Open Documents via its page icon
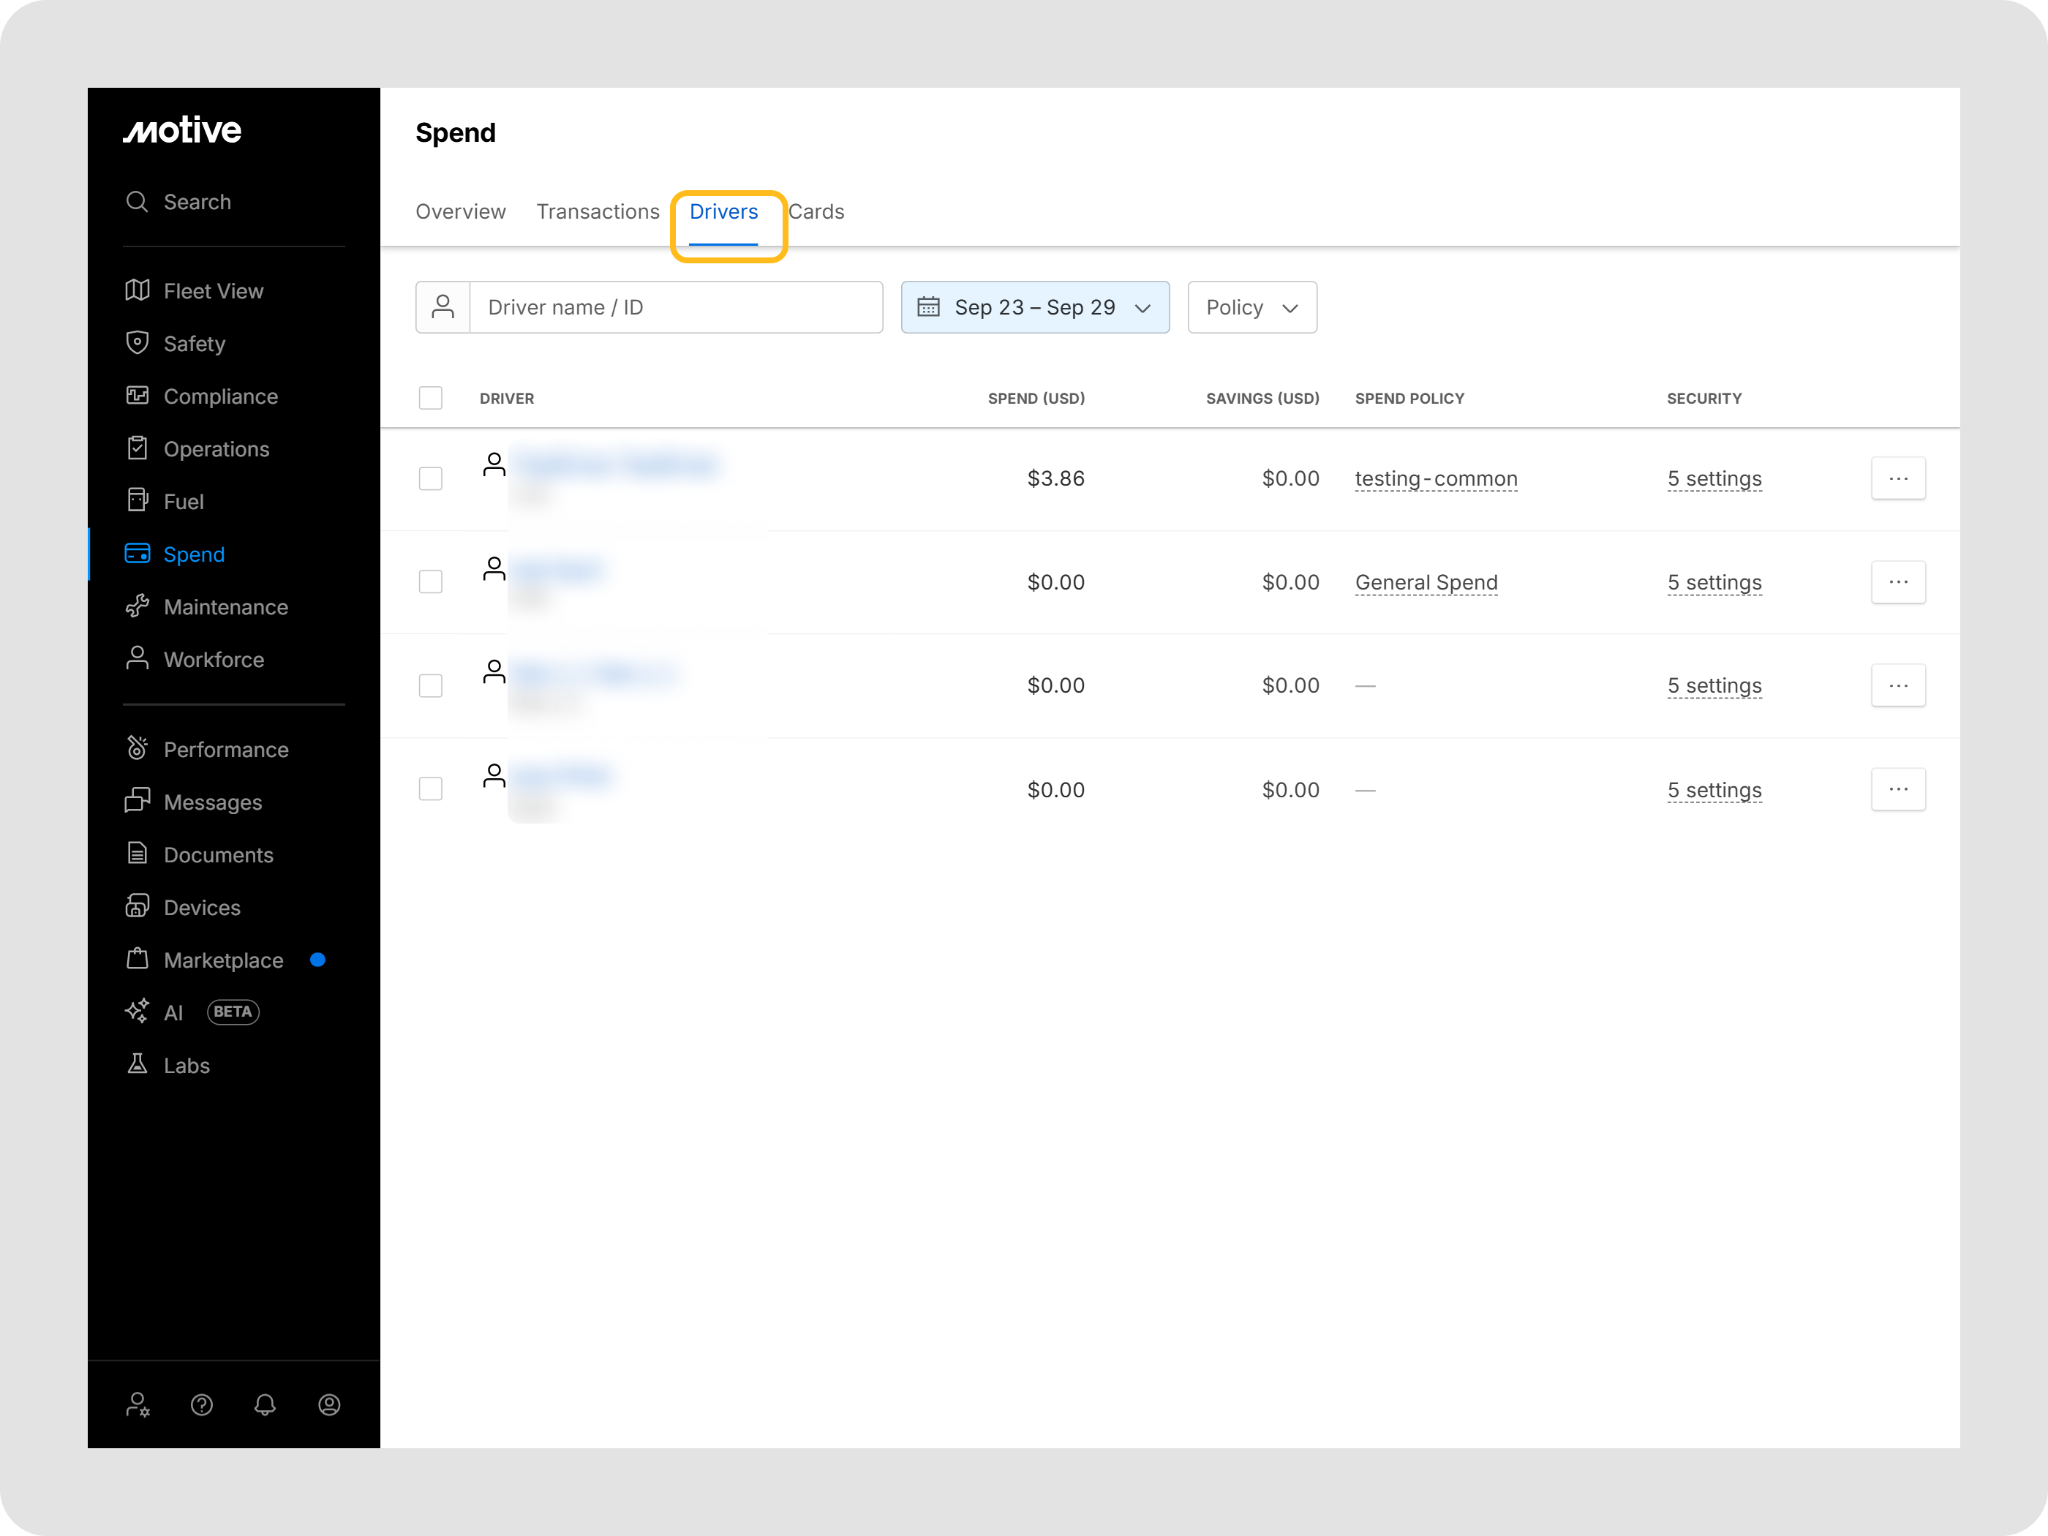 (137, 853)
